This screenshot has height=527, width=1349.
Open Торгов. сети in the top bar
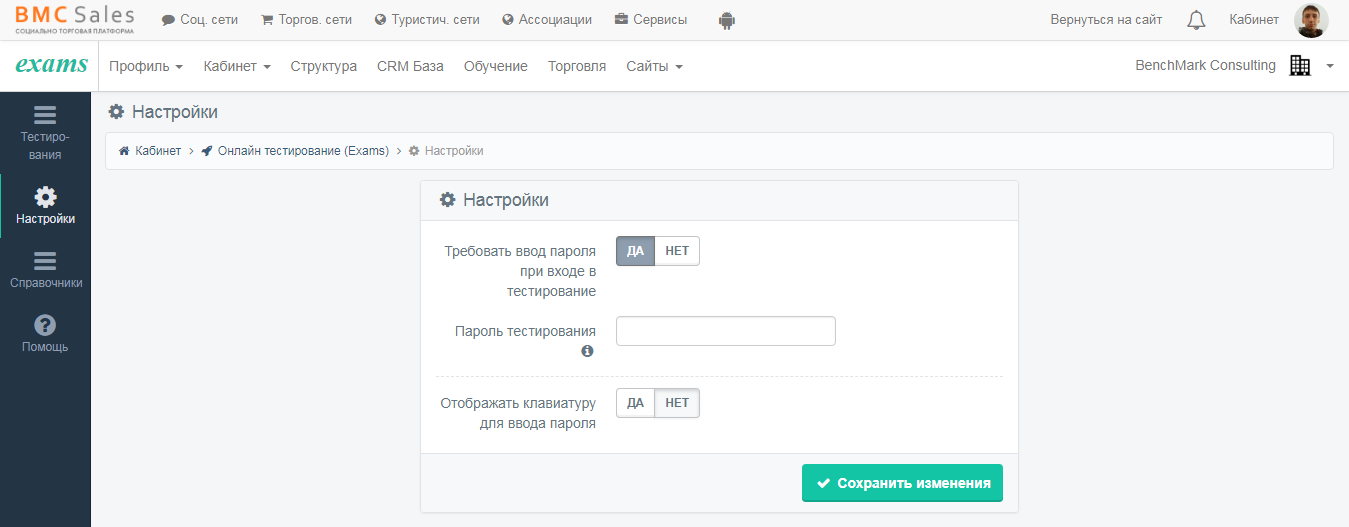[306, 20]
